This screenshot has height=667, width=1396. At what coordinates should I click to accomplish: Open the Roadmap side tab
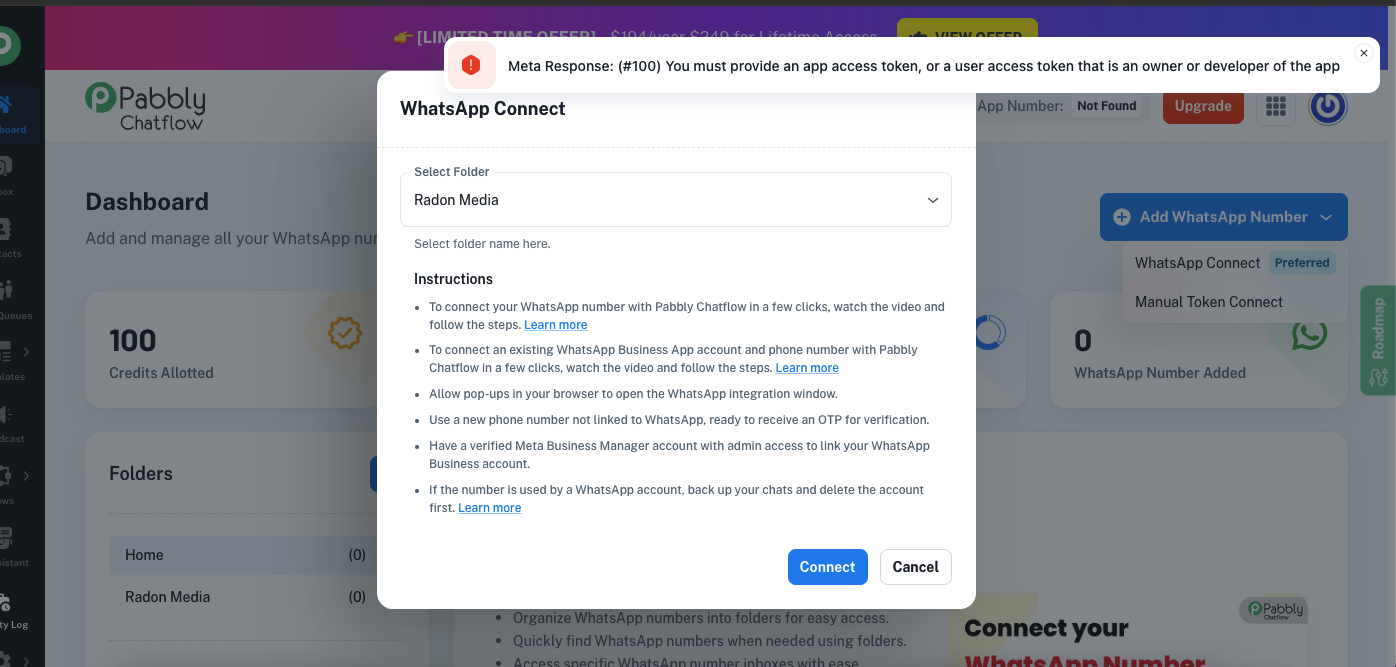click(x=1378, y=340)
